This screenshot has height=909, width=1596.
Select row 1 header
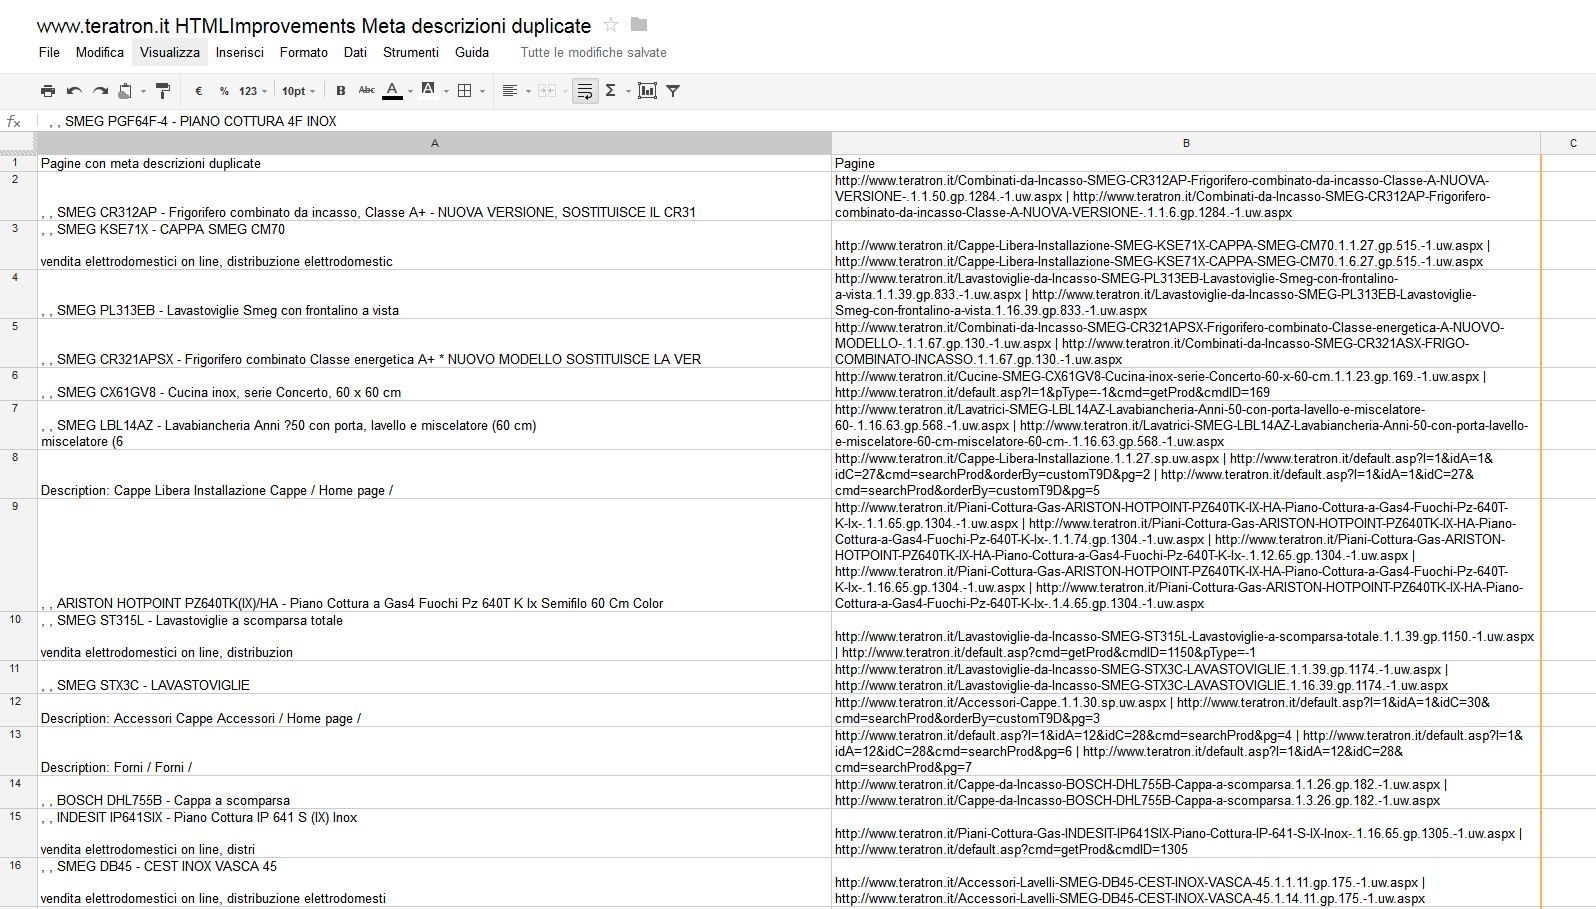(18, 163)
